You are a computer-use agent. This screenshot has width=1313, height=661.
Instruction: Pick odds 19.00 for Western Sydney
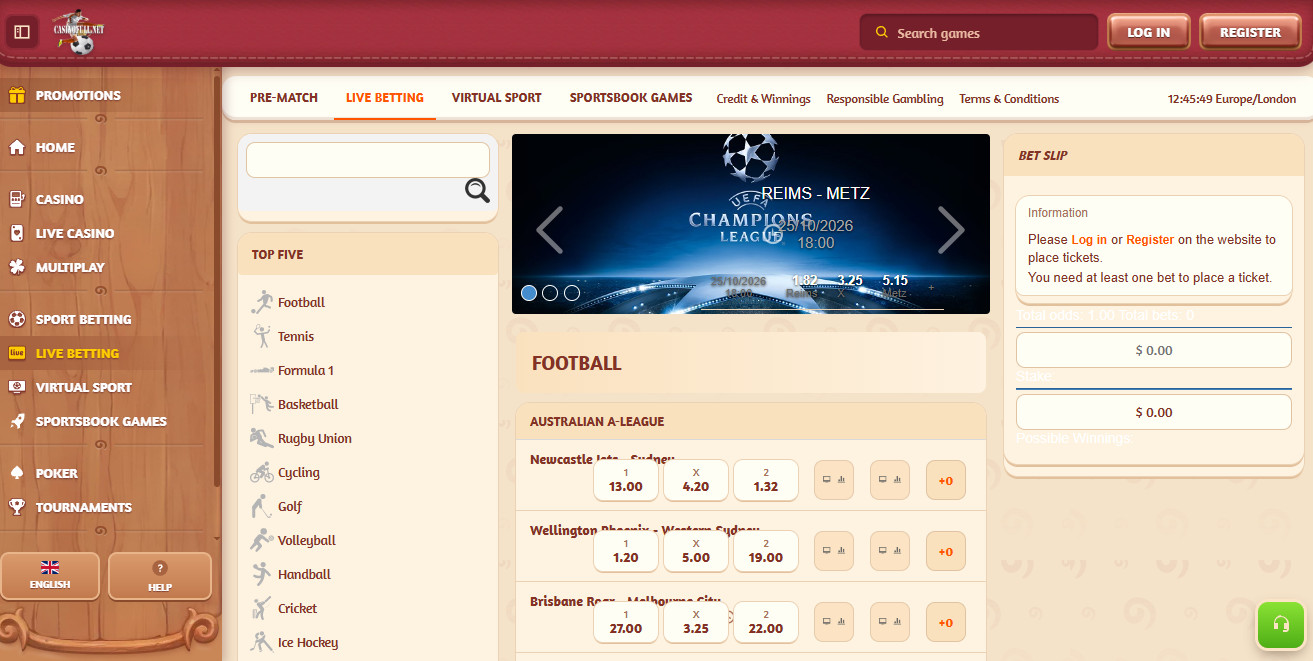coord(766,551)
